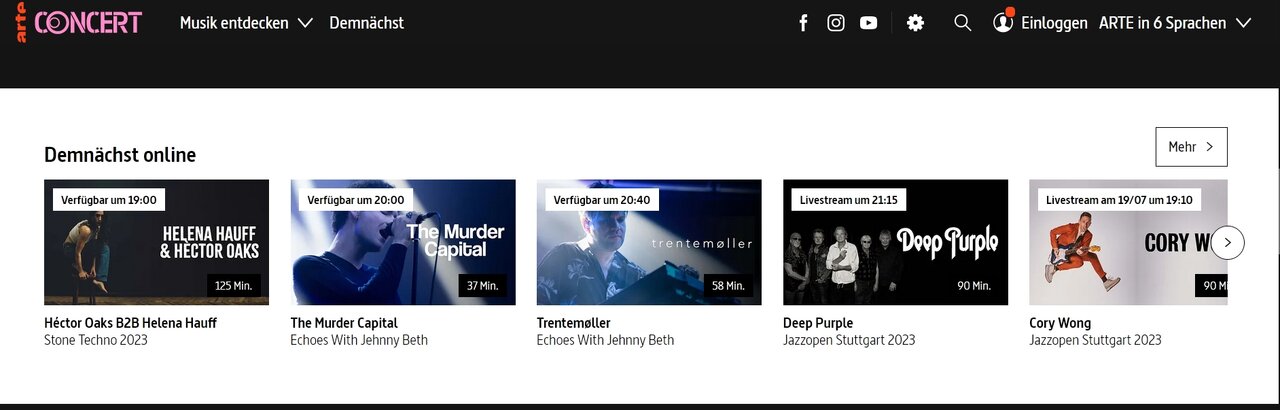Click Jazzopen Stuttgart 2023 under Cory Wong
Image resolution: width=1280 pixels, height=410 pixels.
[x=1095, y=340]
